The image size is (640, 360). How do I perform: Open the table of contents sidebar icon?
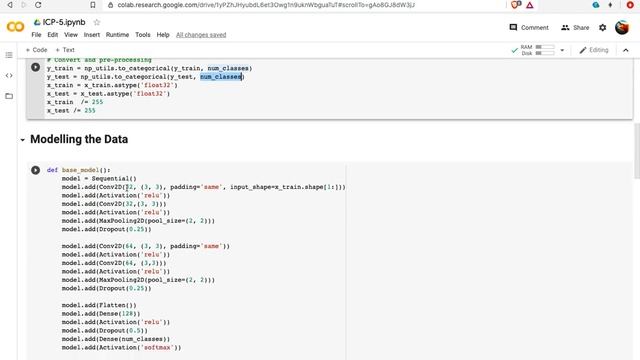tap(9, 55)
